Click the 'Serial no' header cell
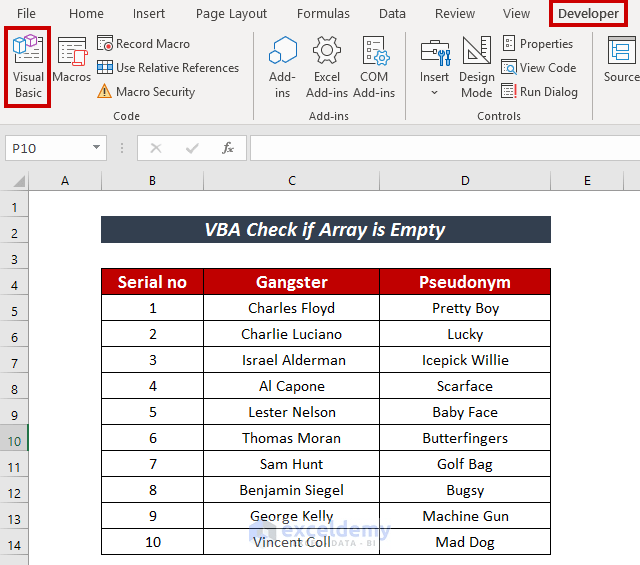The image size is (640, 565). tap(152, 282)
